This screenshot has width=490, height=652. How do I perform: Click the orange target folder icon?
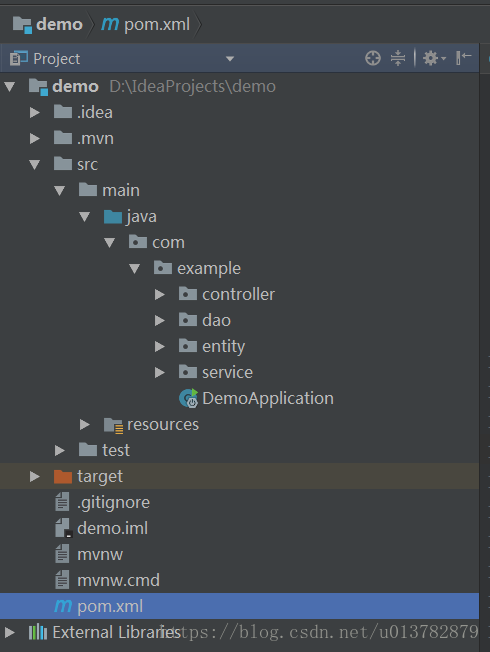[x=63, y=477]
